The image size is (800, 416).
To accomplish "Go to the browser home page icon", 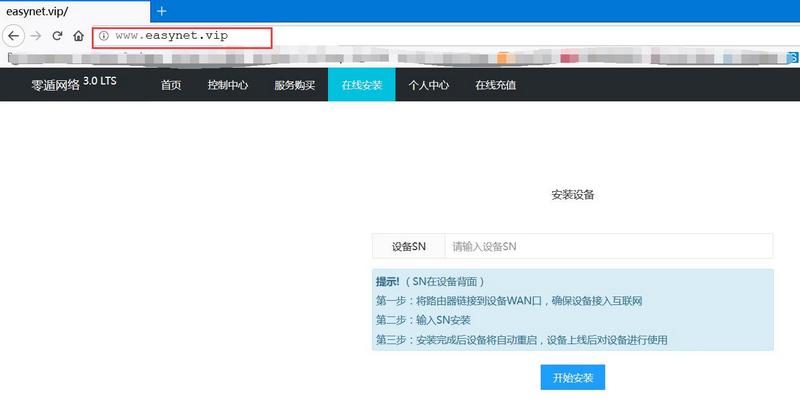I will 78,36.
